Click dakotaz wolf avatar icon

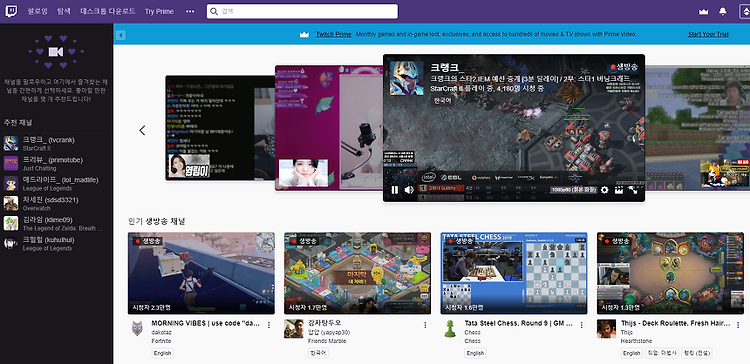(137, 329)
